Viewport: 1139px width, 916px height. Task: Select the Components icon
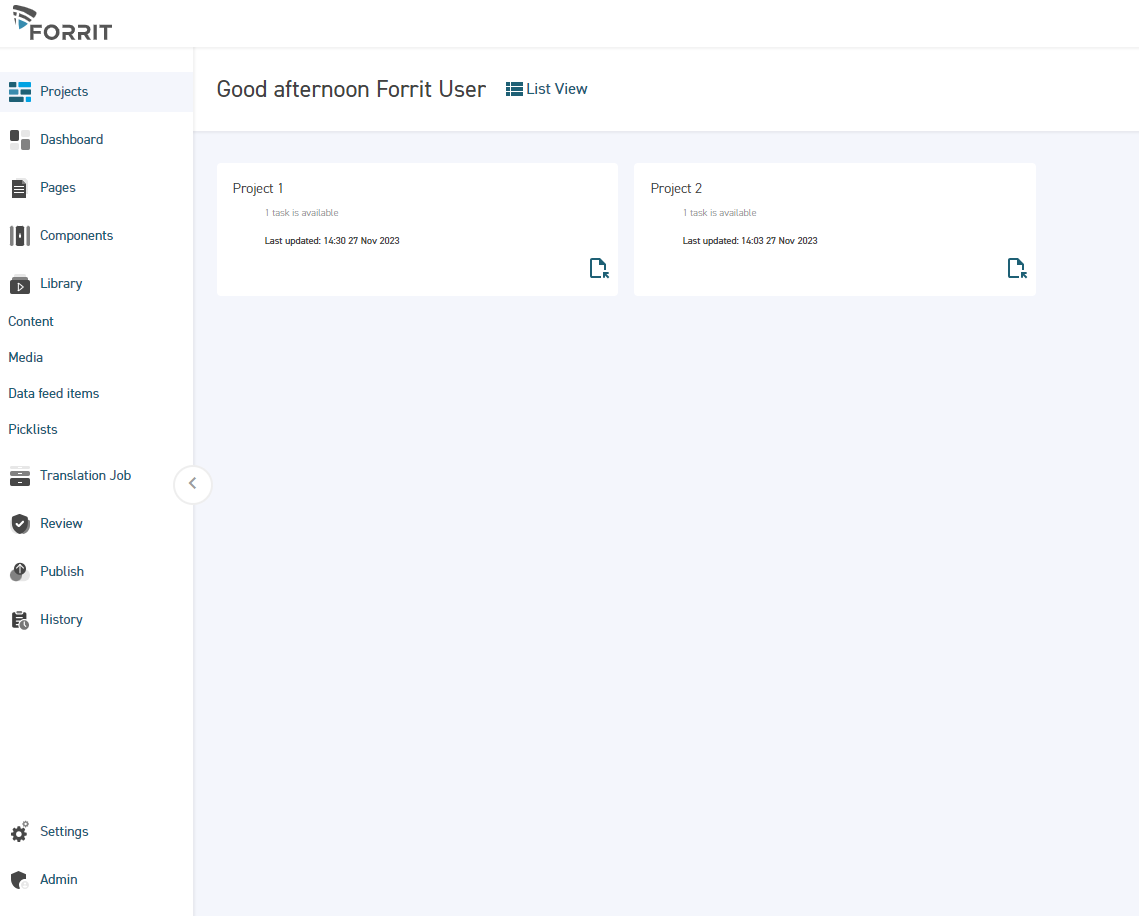coord(19,235)
